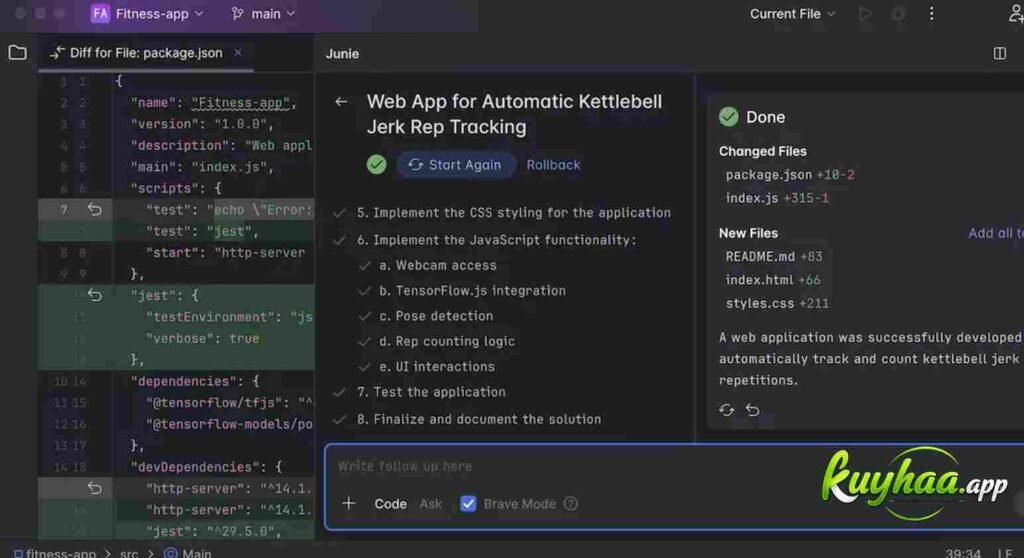Click the "devDependencies": { line in diff

point(206,467)
